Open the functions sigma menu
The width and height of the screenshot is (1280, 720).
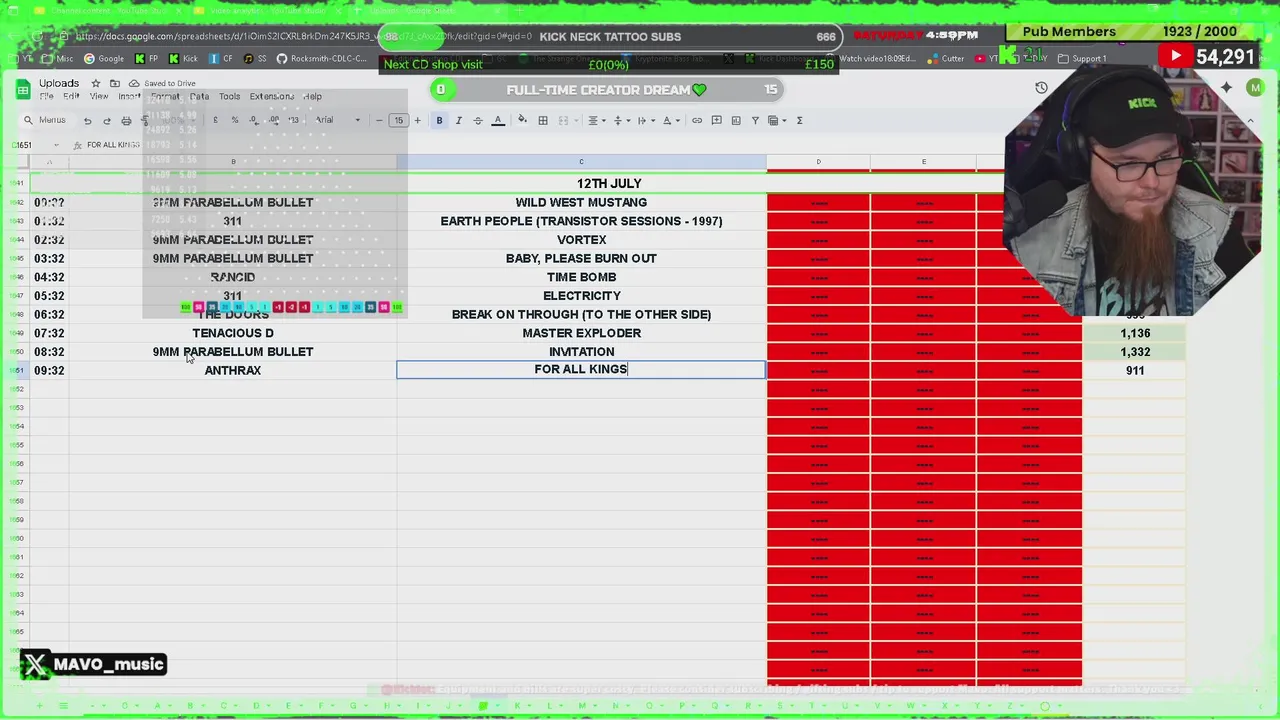point(799,120)
